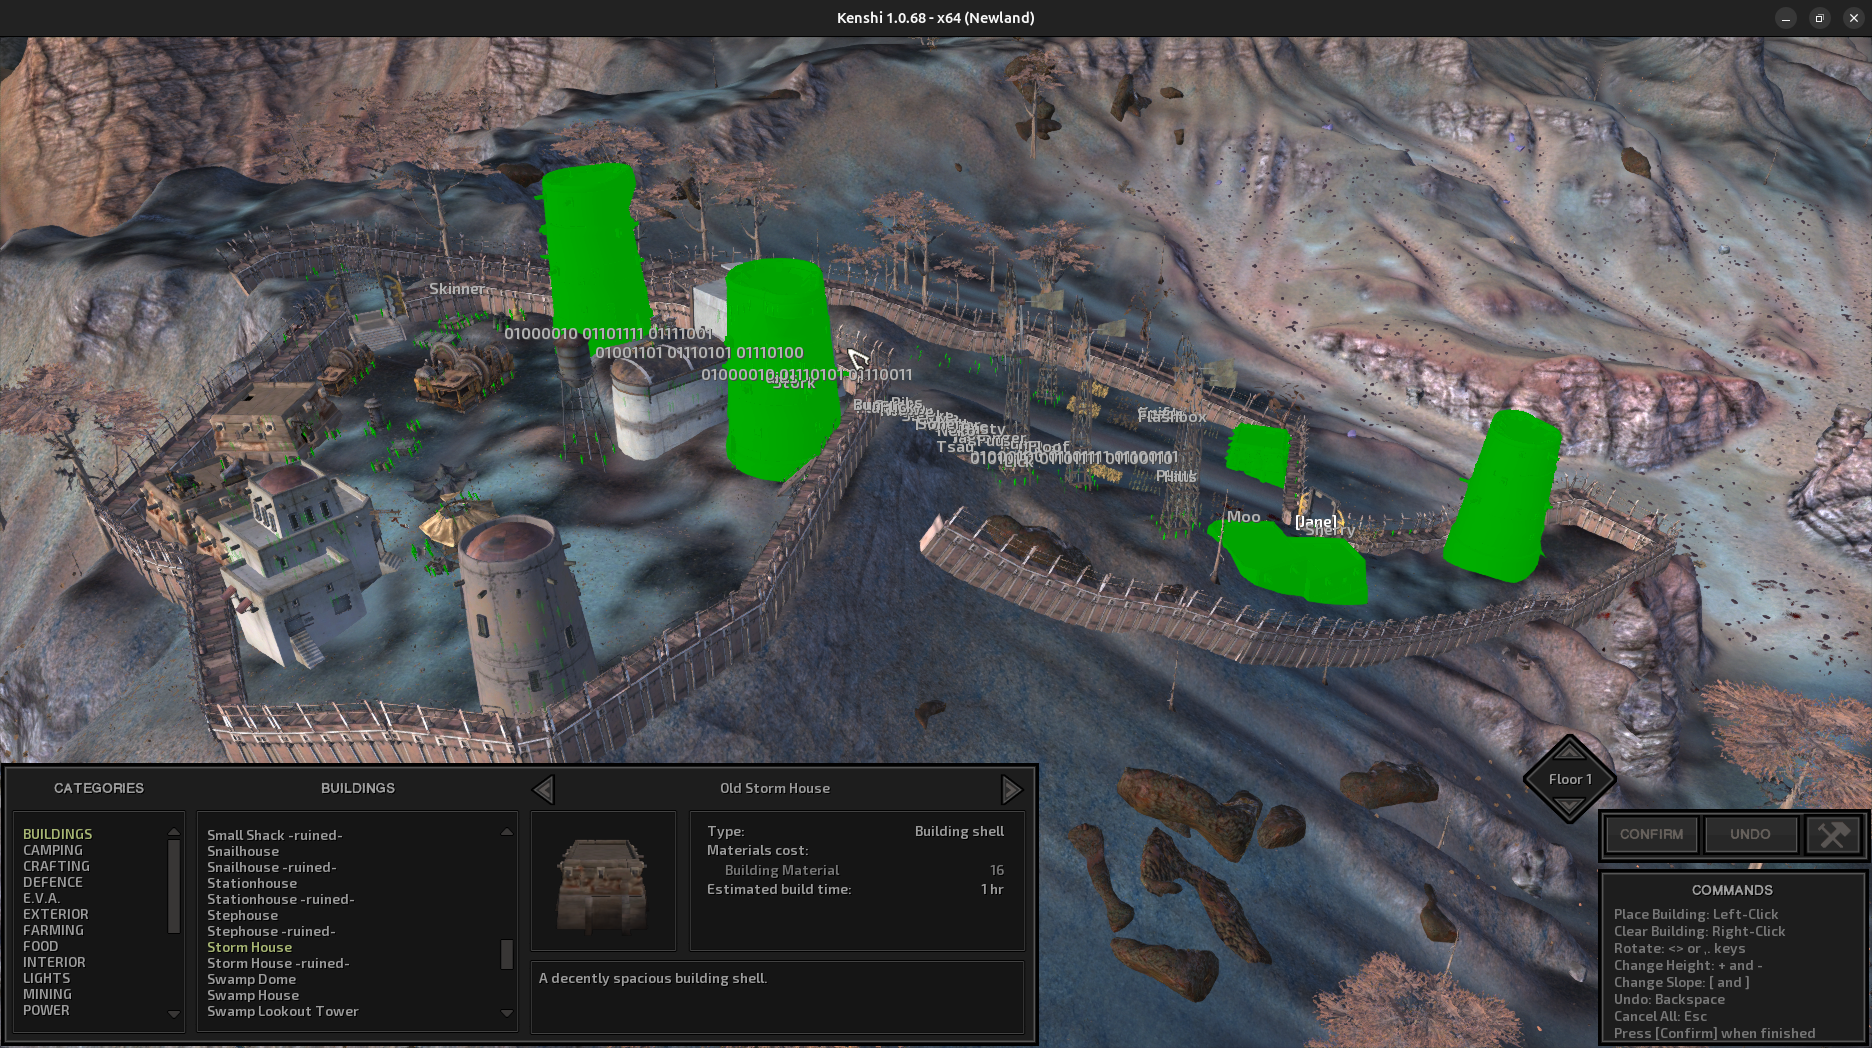Select the EXTERIOR category
This screenshot has width=1872, height=1048.
pos(56,914)
